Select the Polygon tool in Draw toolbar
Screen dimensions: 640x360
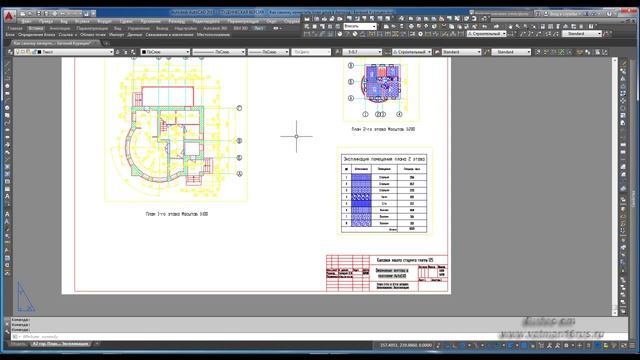click(x=7, y=86)
